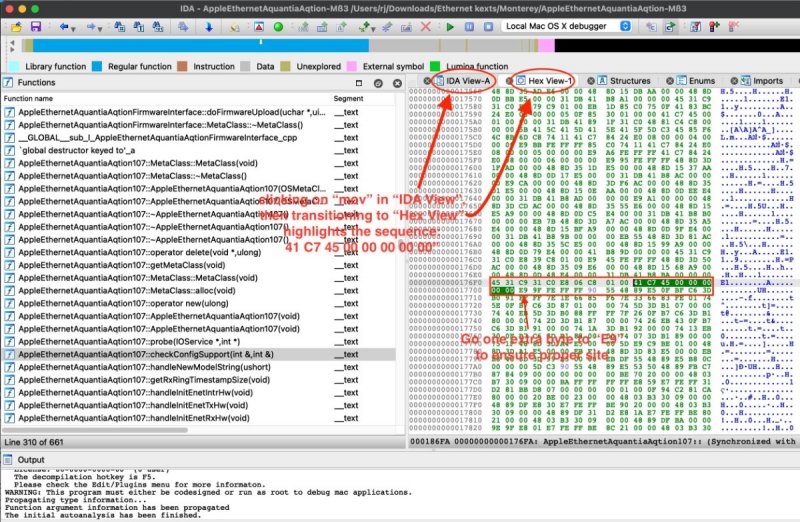Click the add breakpoint red-green icon
This screenshot has height=522, width=800.
click(x=714, y=27)
